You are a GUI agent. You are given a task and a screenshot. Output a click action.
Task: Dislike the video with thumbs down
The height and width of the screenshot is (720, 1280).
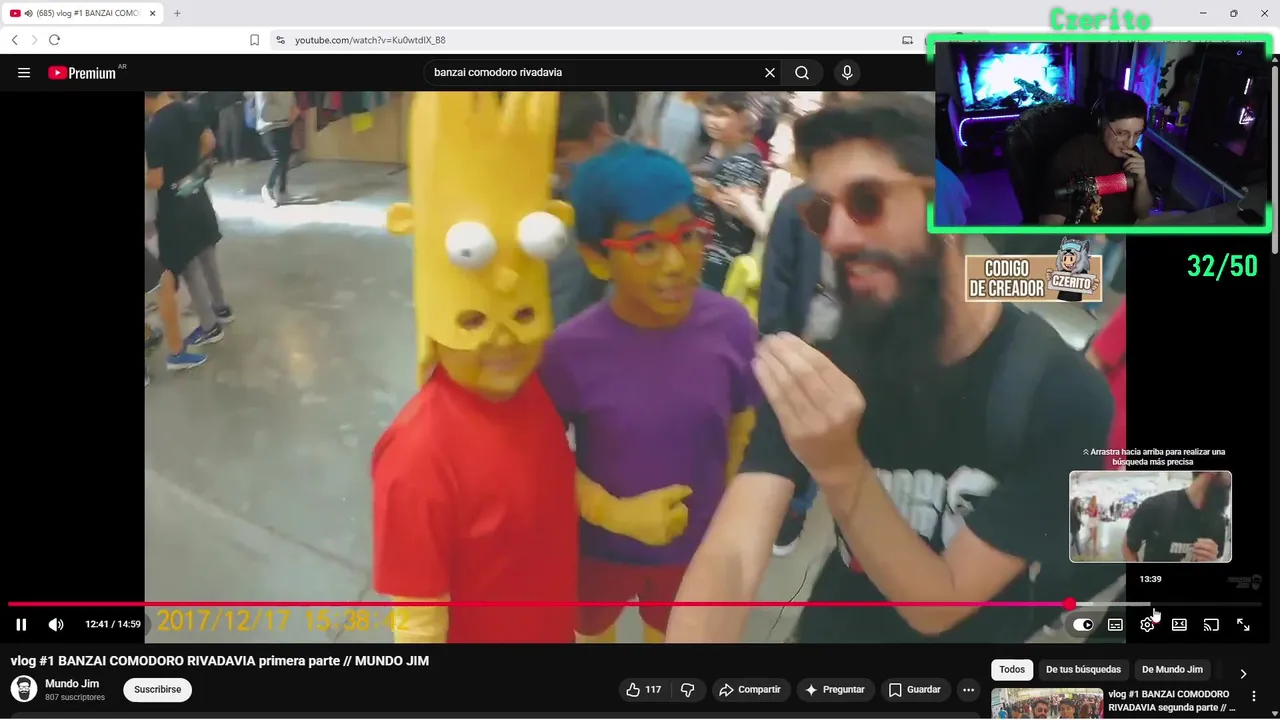pos(687,690)
